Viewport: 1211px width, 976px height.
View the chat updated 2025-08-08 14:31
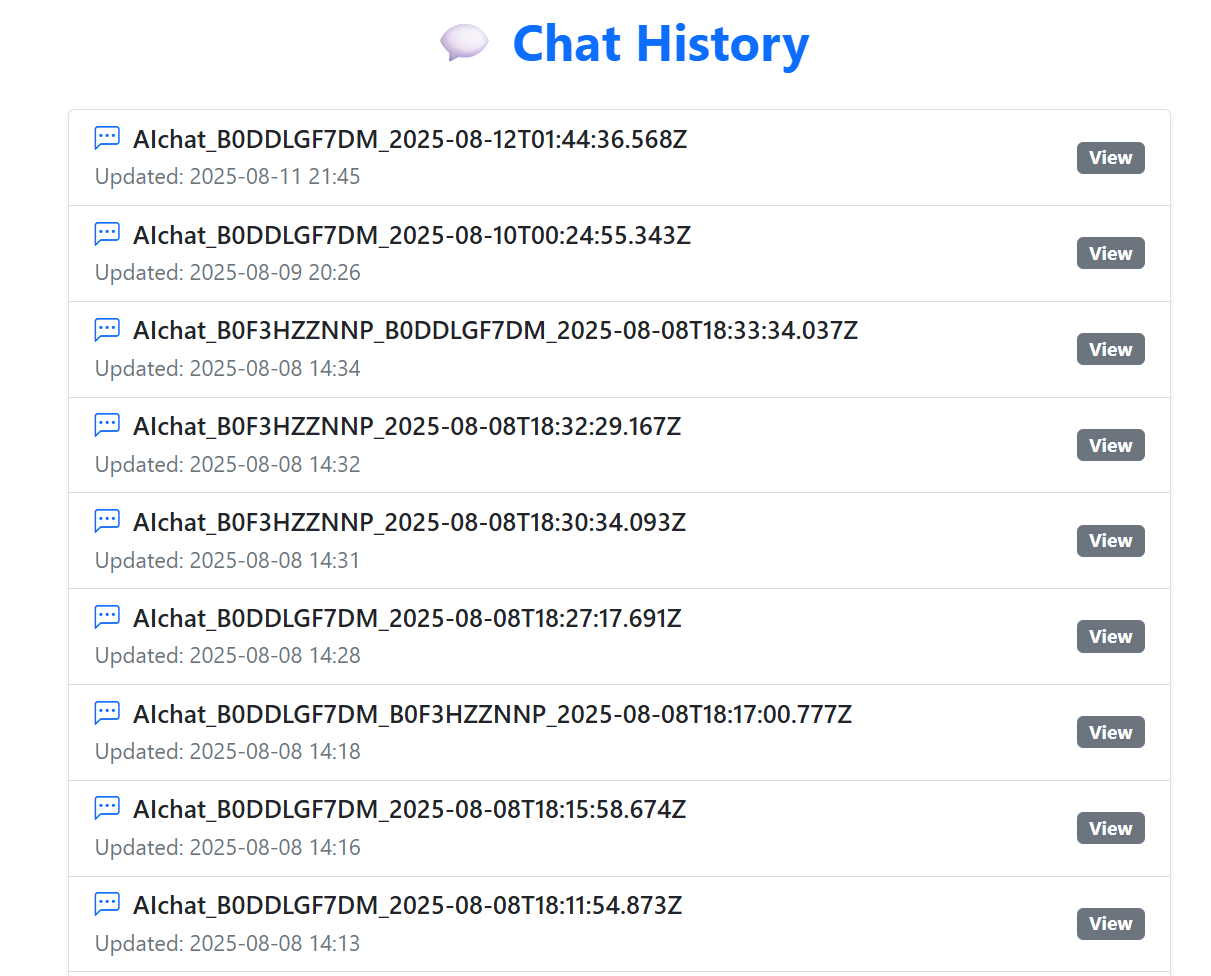(x=1110, y=541)
